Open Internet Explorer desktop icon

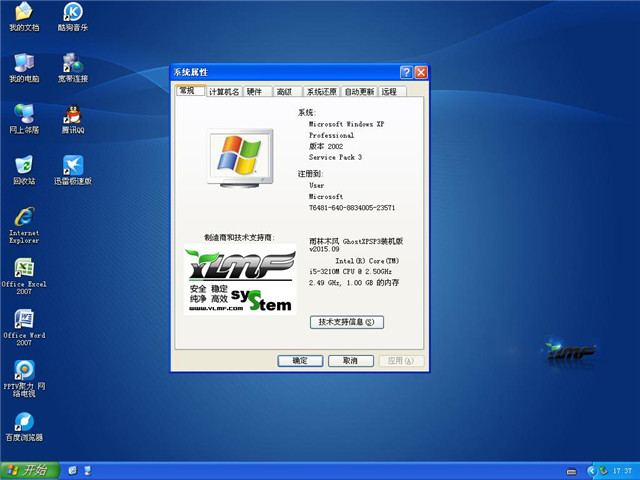(24, 225)
